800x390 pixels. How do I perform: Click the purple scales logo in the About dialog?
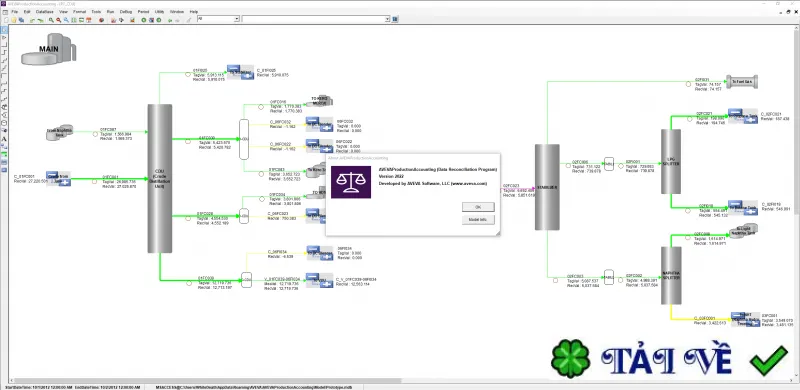[x=351, y=182]
